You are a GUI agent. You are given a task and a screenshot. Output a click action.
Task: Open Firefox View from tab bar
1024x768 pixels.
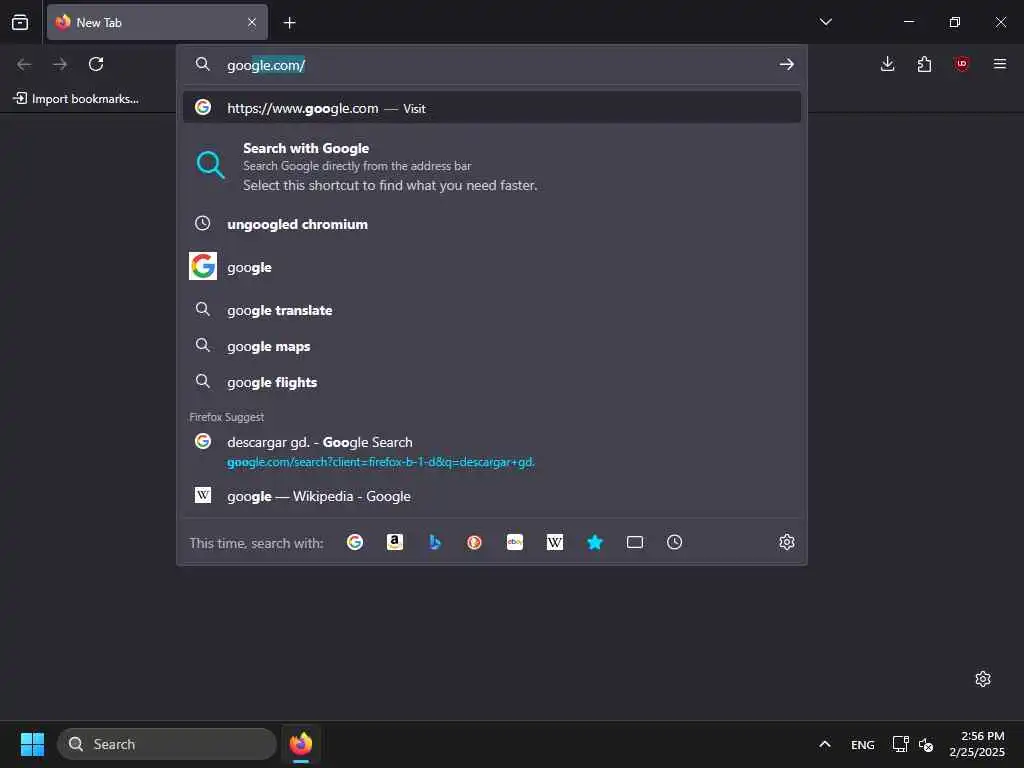click(x=20, y=22)
